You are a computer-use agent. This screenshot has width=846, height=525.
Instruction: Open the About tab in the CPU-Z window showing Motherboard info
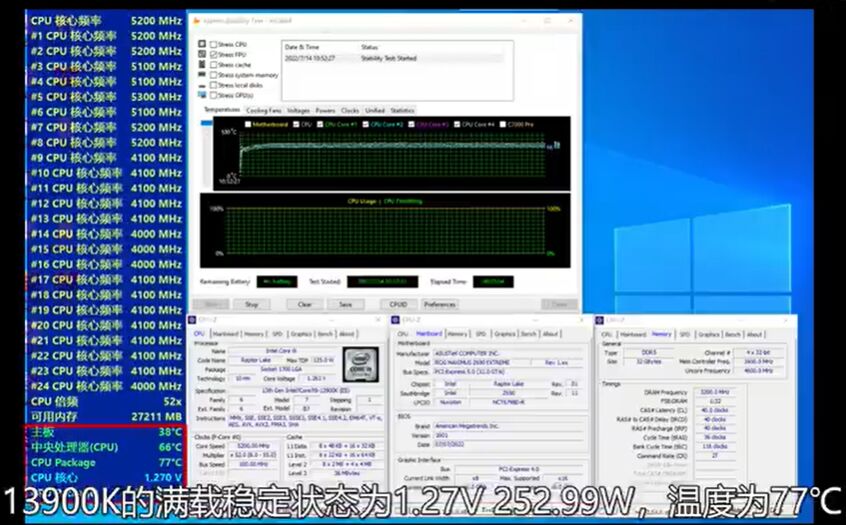click(x=550, y=334)
